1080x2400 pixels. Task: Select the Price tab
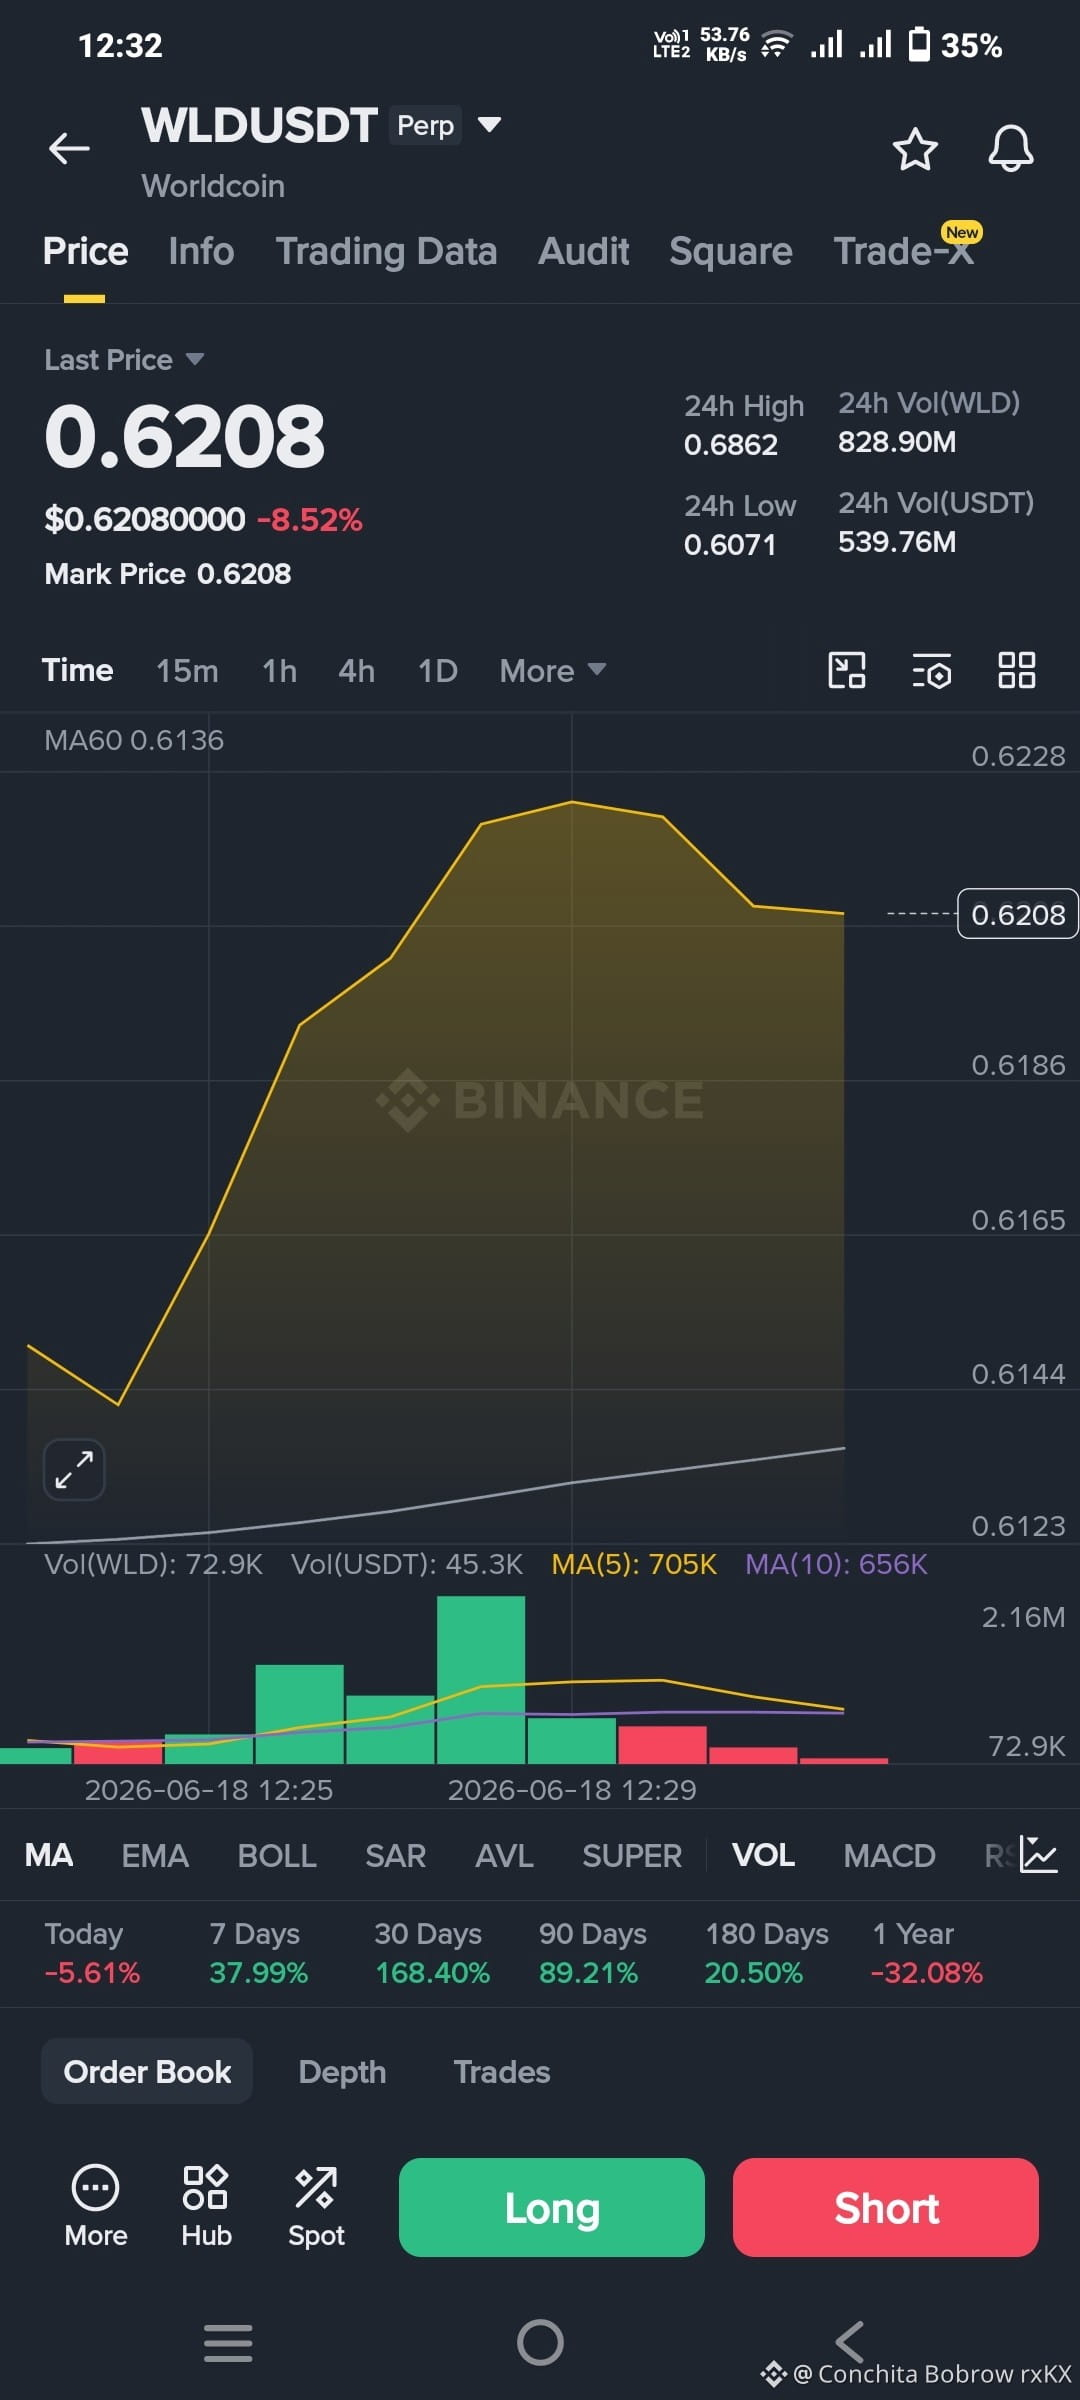pos(85,251)
